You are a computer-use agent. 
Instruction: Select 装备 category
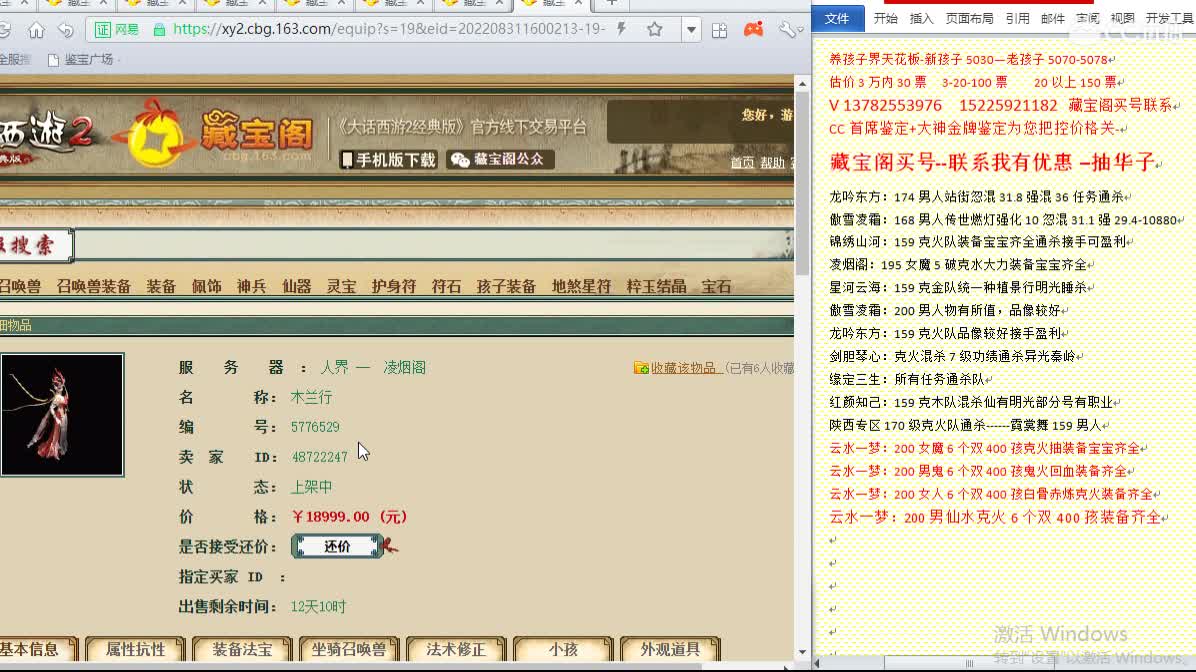[161, 287]
